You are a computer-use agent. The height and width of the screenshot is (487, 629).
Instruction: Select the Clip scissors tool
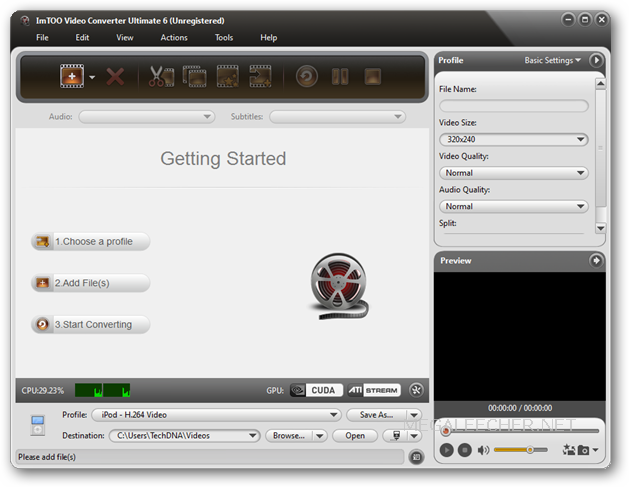click(161, 76)
